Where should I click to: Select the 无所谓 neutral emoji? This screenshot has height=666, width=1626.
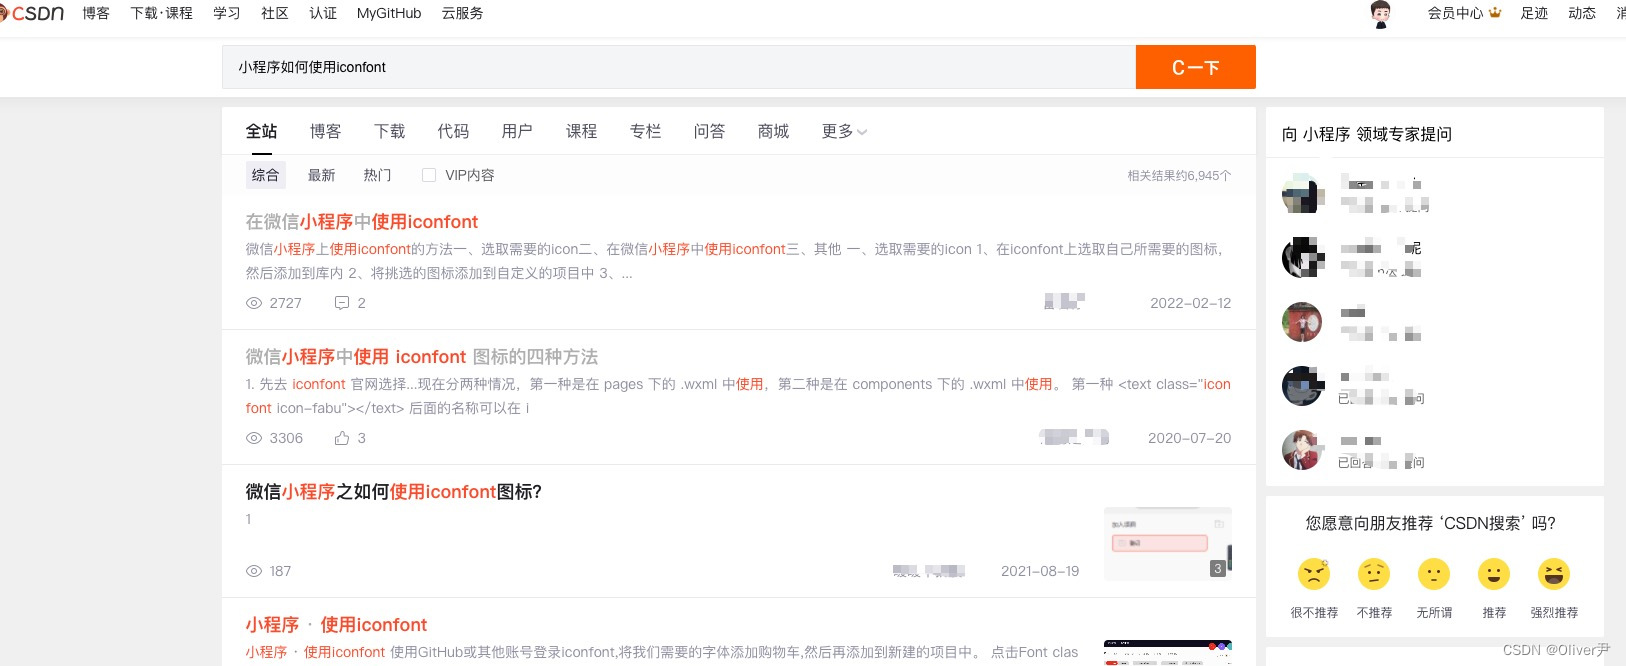[1434, 574]
